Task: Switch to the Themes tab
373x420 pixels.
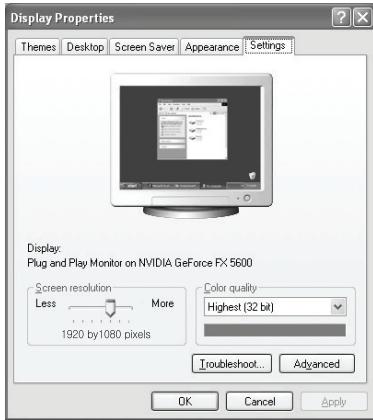Action: click(x=38, y=47)
